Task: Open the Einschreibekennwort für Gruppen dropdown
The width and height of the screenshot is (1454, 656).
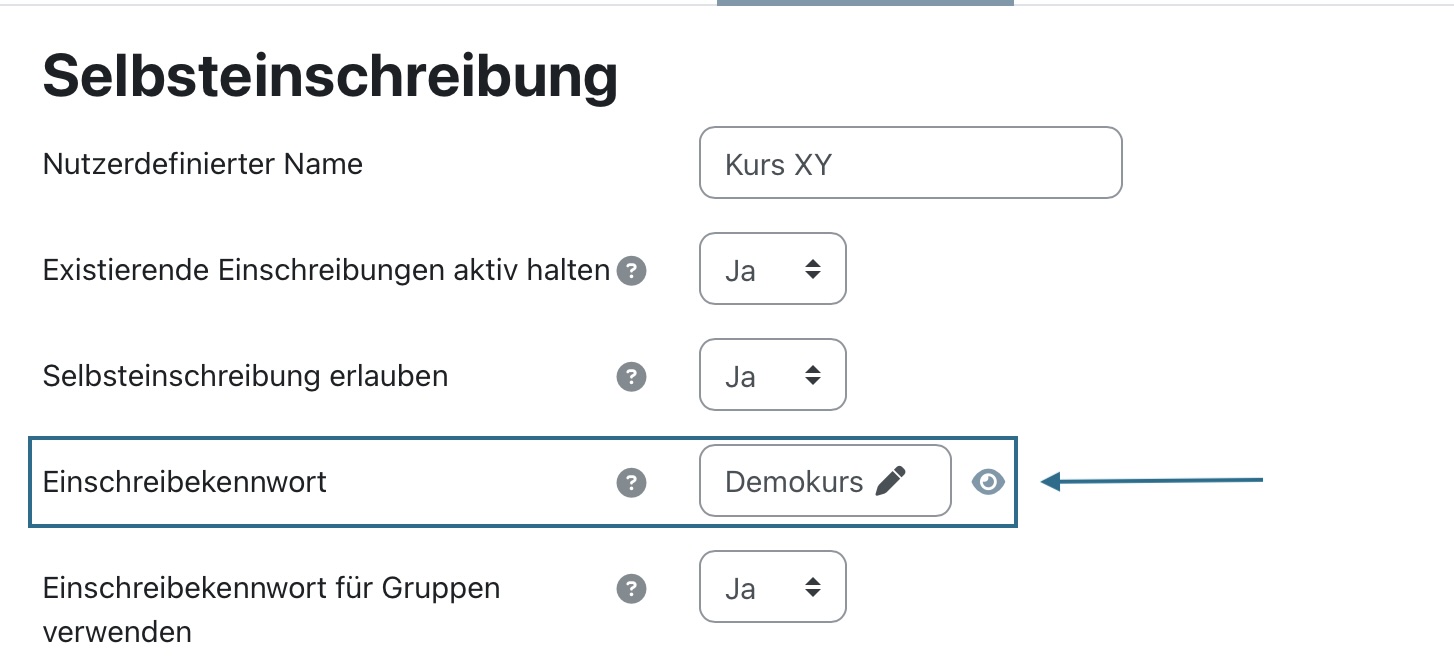Action: (x=773, y=587)
